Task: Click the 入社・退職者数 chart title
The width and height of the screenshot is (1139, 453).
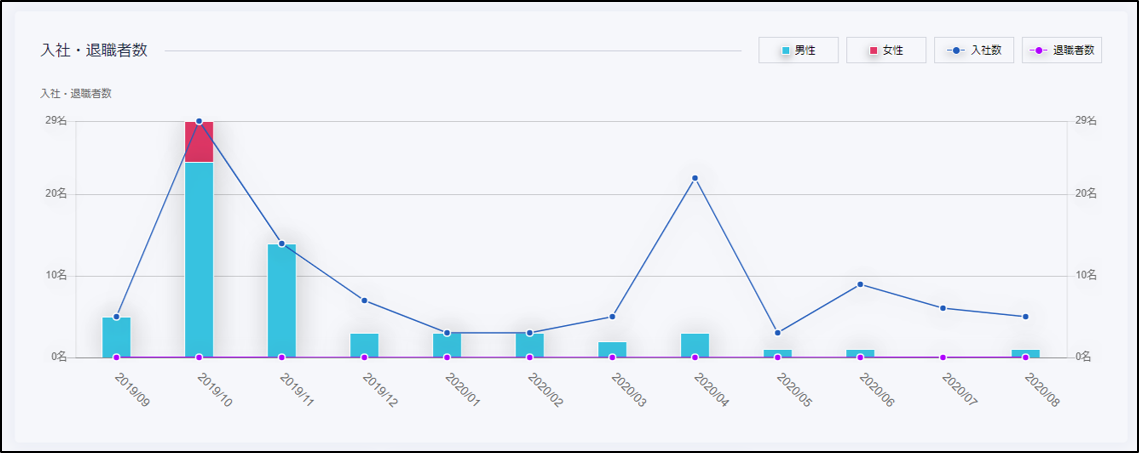Action: [94, 50]
